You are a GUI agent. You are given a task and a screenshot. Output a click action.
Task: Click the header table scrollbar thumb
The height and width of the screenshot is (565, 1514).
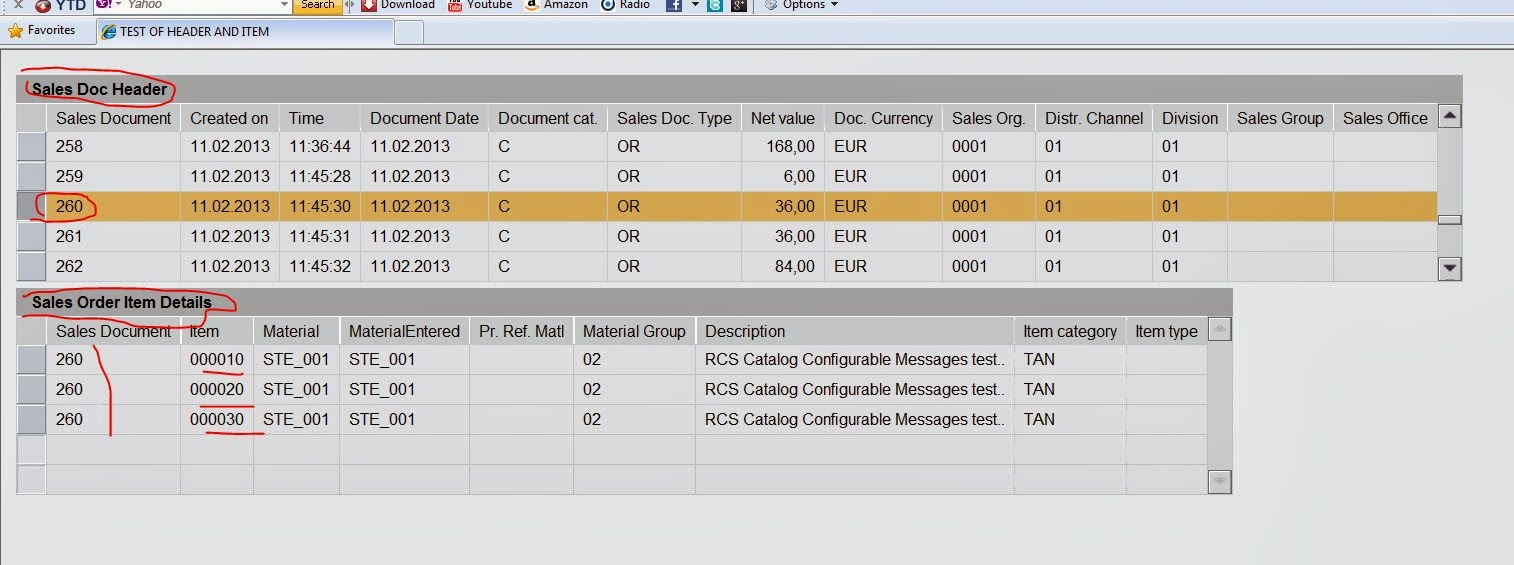pyautogui.click(x=1449, y=219)
